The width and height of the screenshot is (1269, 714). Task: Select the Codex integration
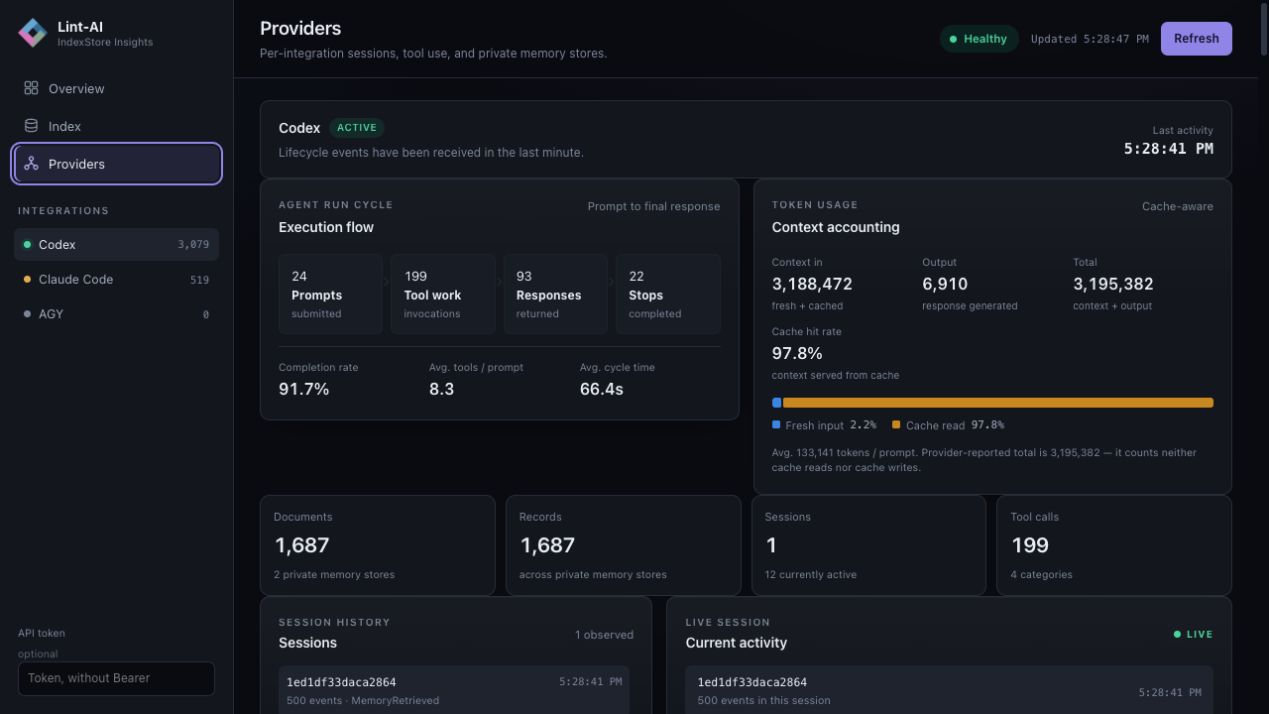pyautogui.click(x=117, y=245)
